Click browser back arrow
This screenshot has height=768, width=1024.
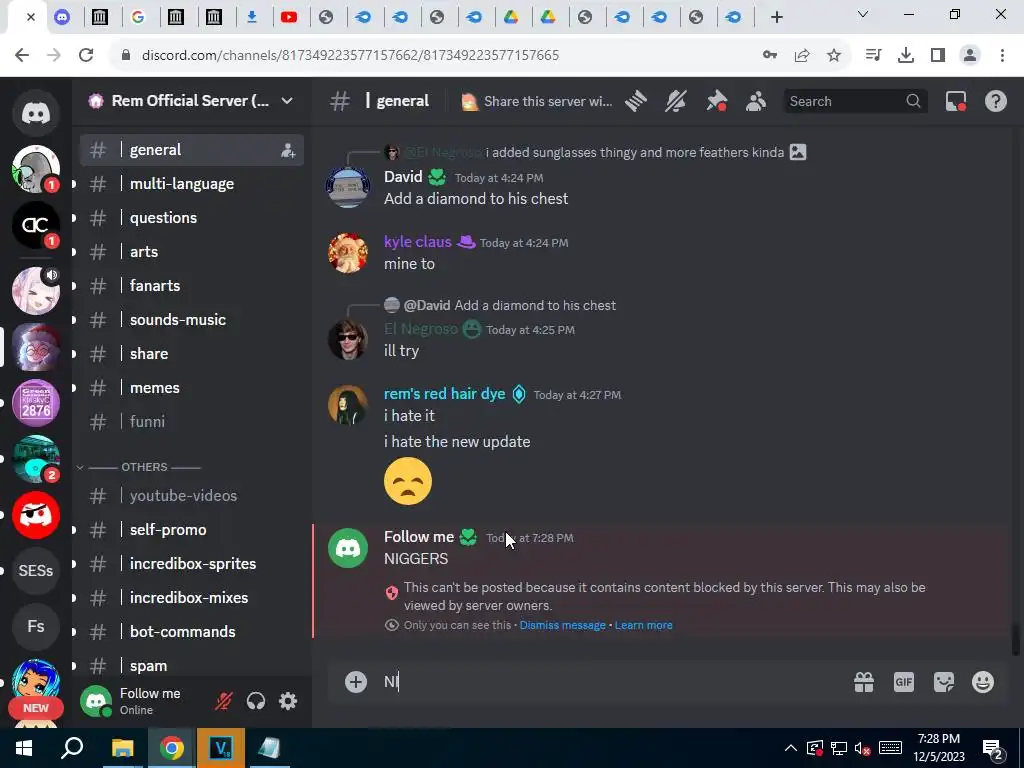tap(22, 55)
